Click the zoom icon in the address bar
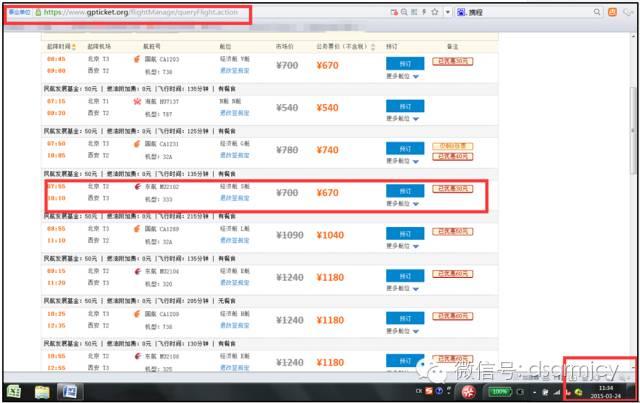The width and height of the screenshot is (640, 403). point(404,13)
